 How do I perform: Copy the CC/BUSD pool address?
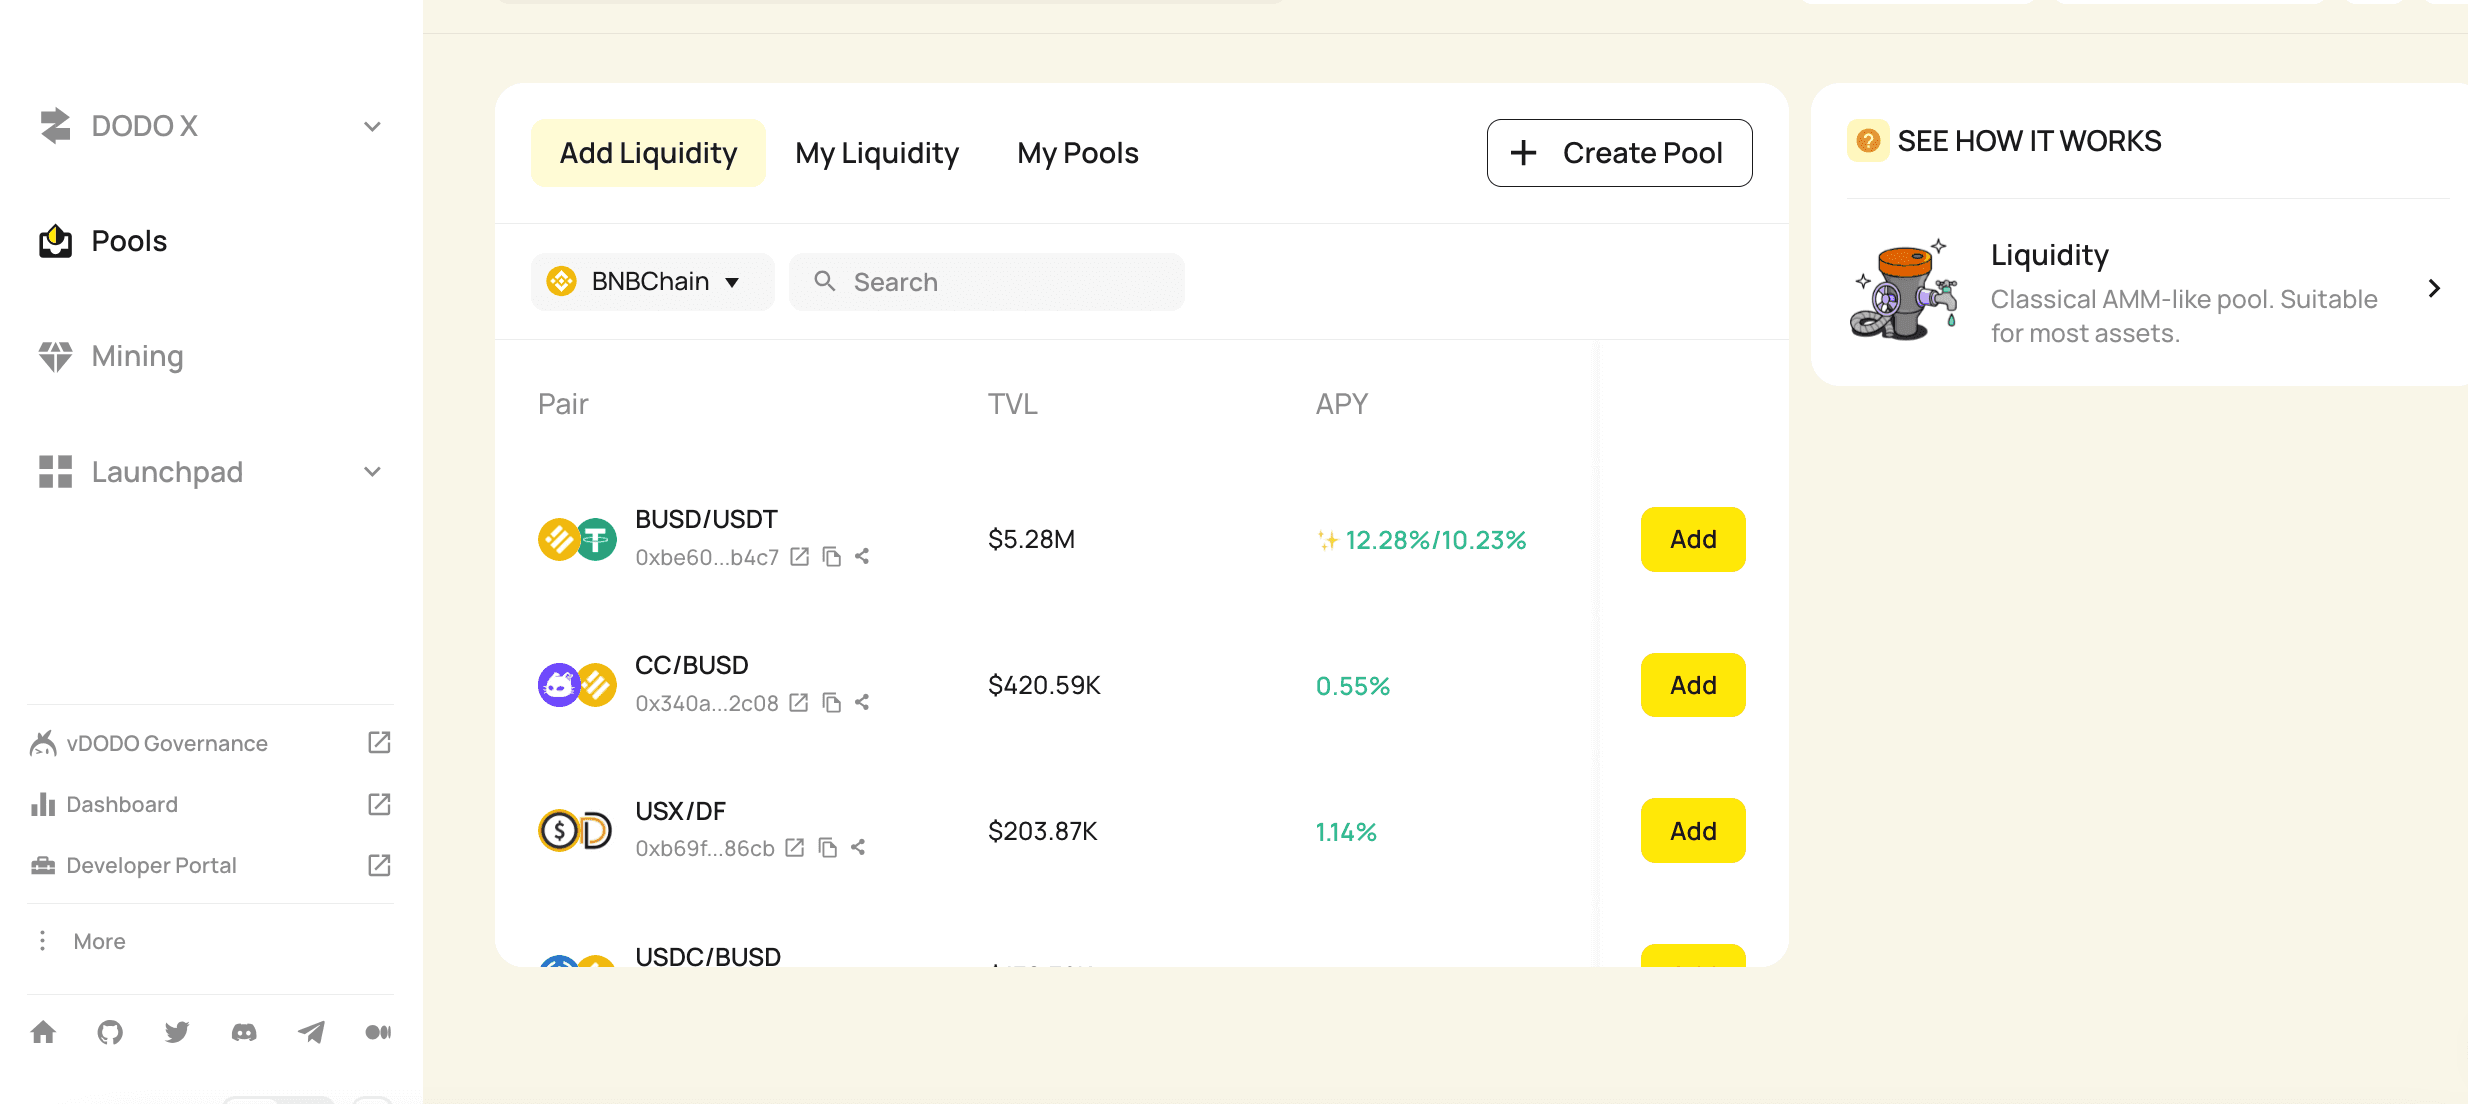(831, 703)
